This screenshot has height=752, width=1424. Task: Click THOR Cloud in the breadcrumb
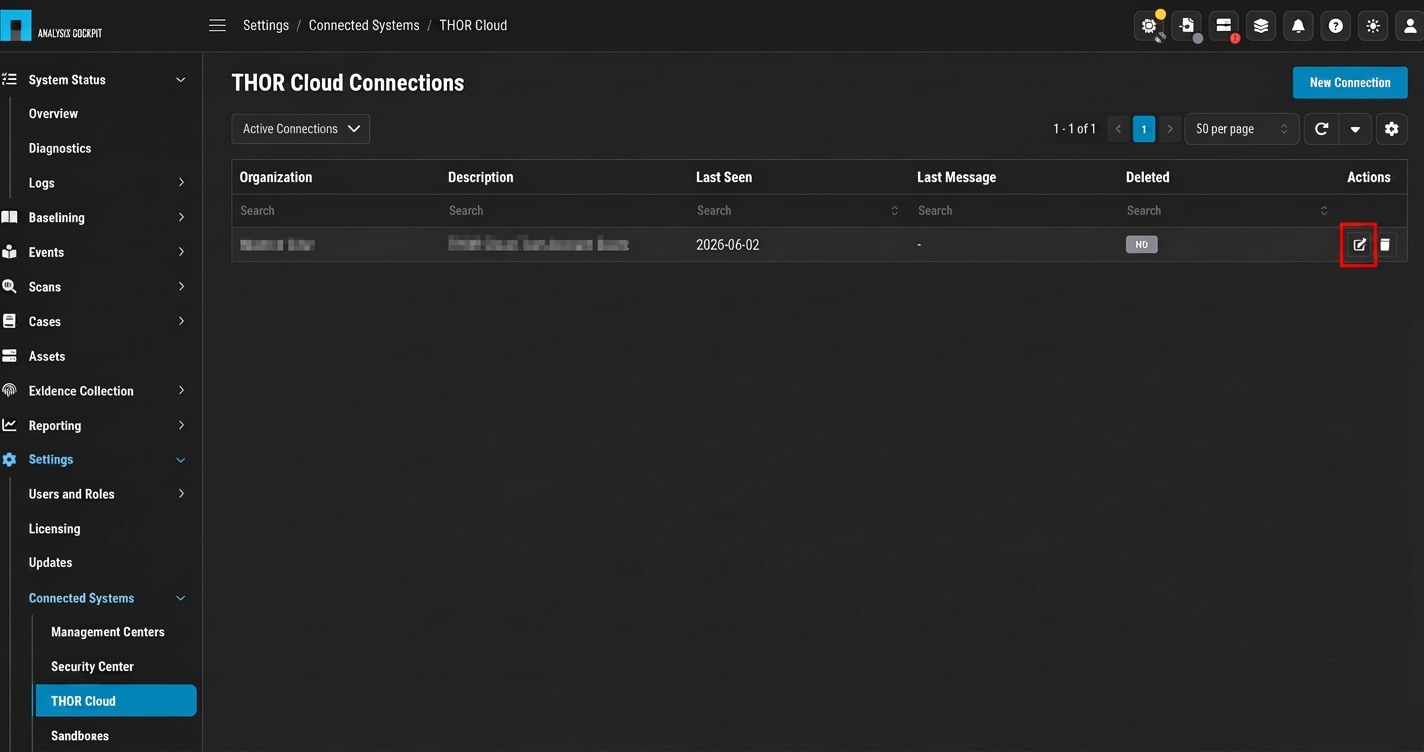point(473,26)
